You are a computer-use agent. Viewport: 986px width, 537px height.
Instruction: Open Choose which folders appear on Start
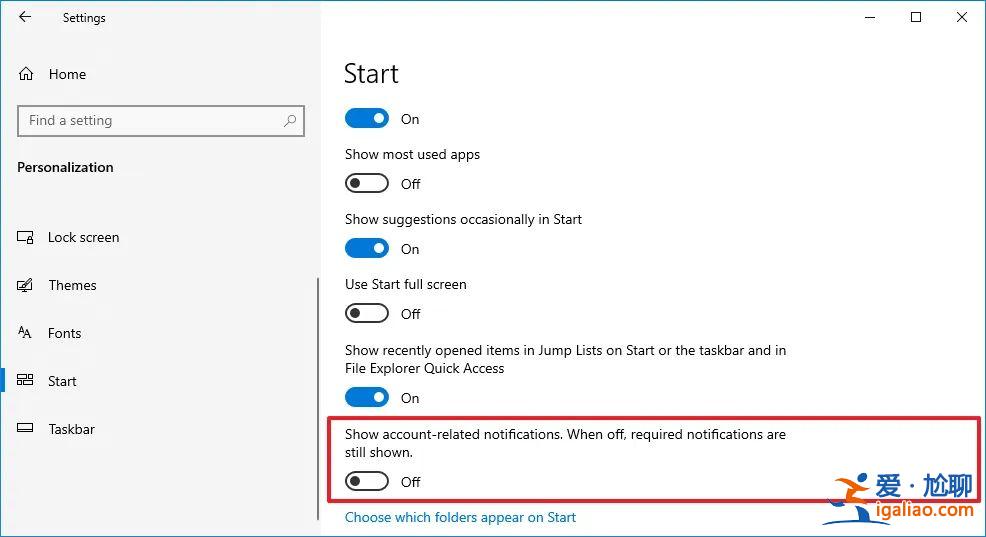point(460,517)
